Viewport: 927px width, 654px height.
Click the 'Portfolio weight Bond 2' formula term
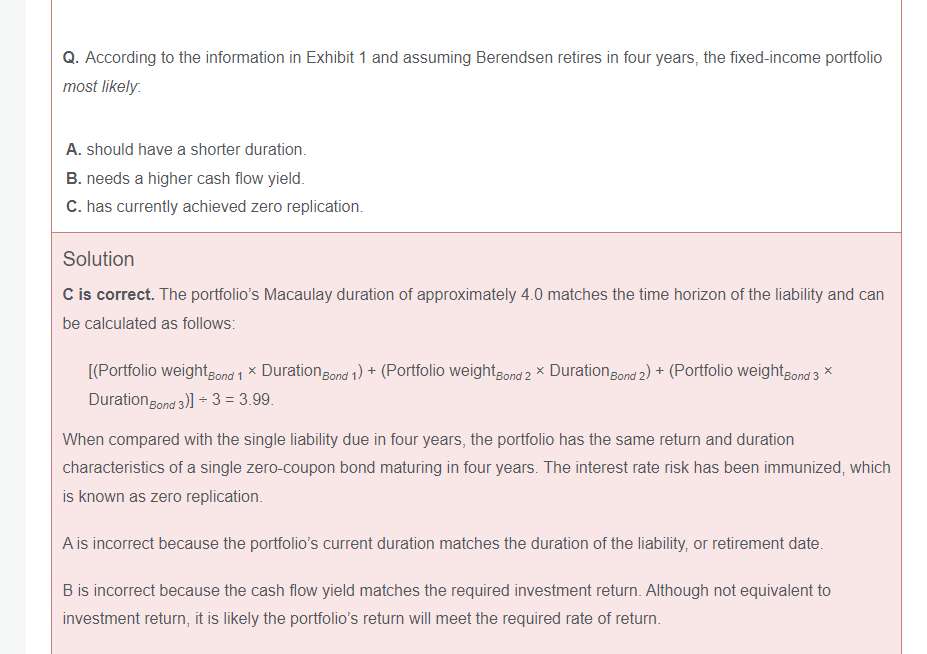[457, 372]
